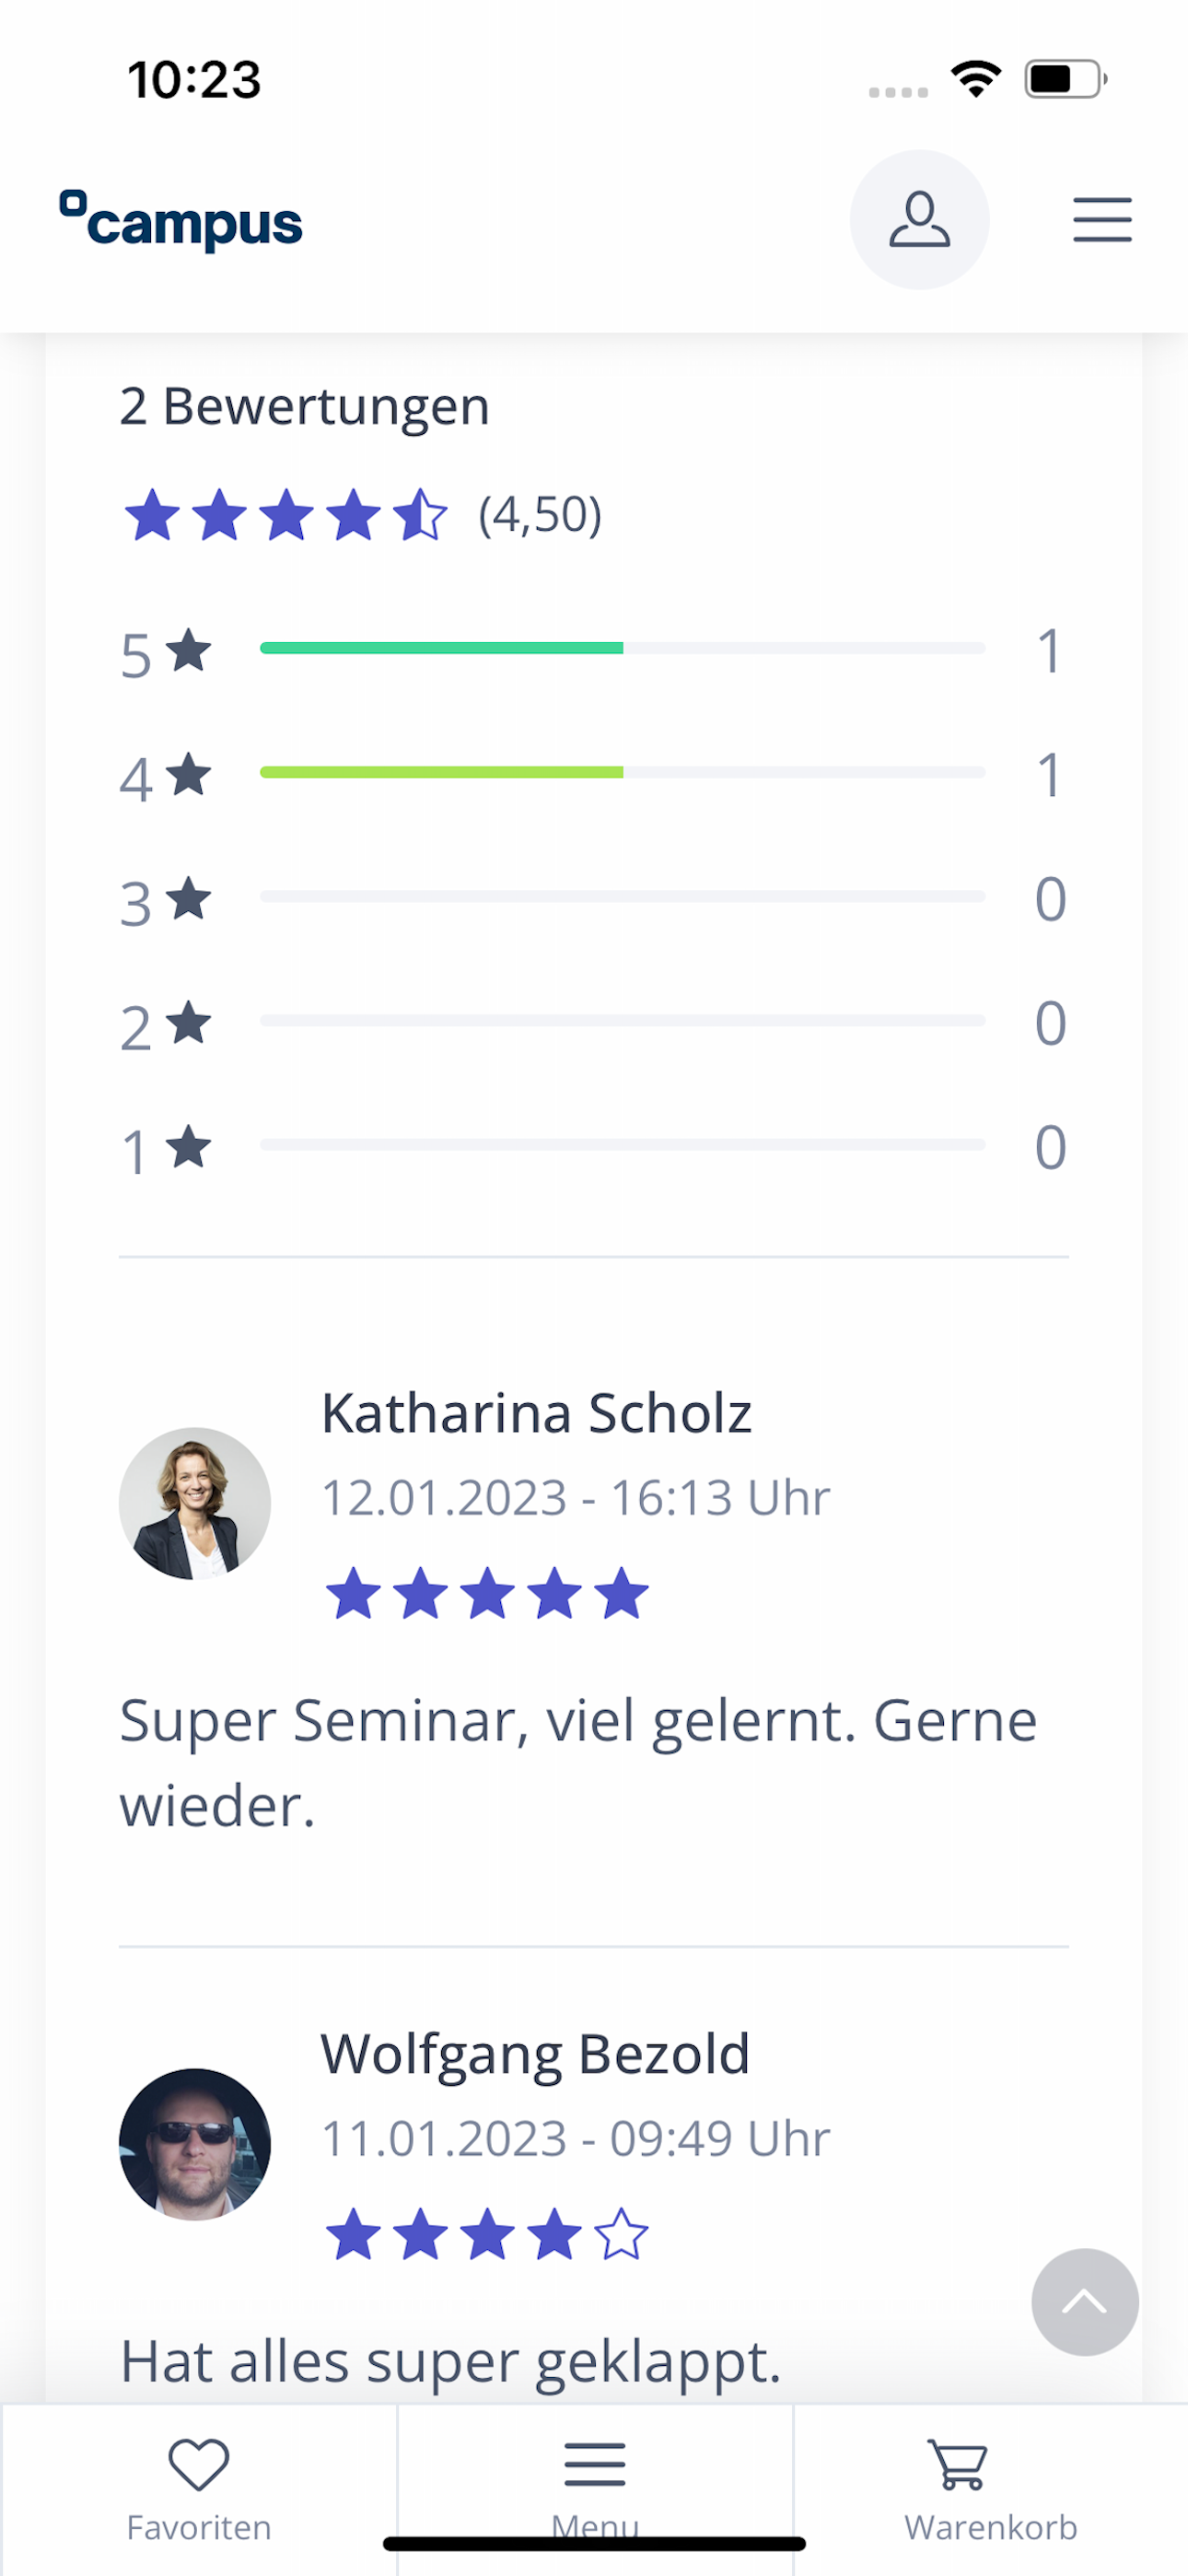Tap Katharina Scholz profile photo
The width and height of the screenshot is (1188, 2576).
click(x=195, y=1503)
